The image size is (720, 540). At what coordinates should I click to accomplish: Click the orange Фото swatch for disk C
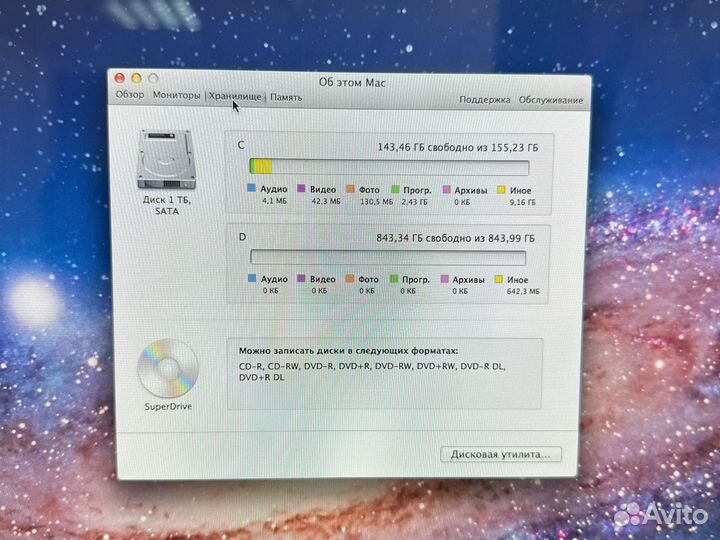[x=350, y=189]
